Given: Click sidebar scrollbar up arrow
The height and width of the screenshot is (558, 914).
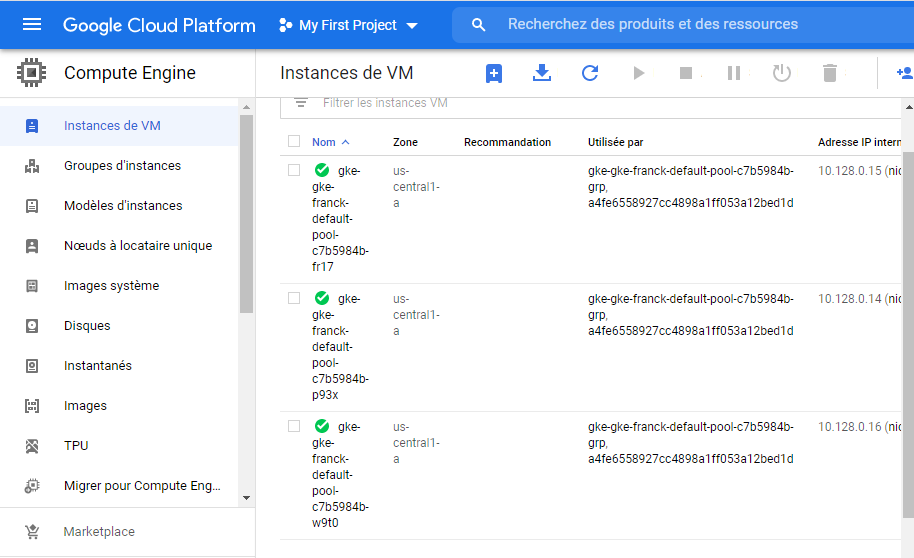Looking at the screenshot, I should [x=247, y=107].
